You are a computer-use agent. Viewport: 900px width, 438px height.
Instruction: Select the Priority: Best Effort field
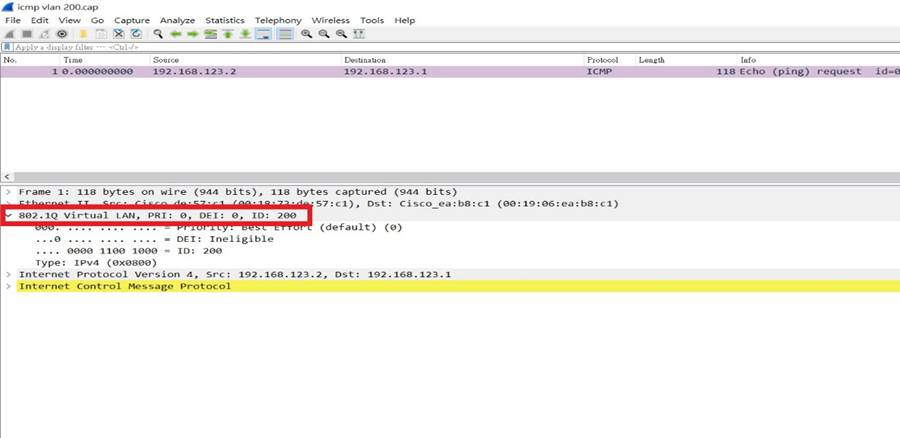coord(219,227)
